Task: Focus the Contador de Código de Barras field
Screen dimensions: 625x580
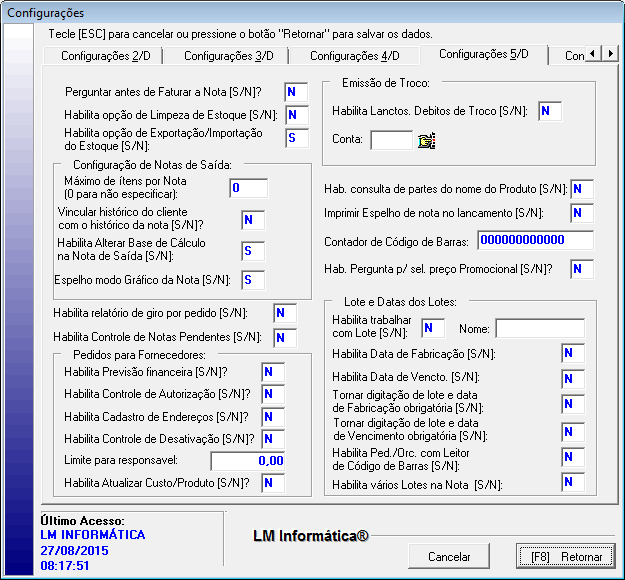Action: pos(535,240)
